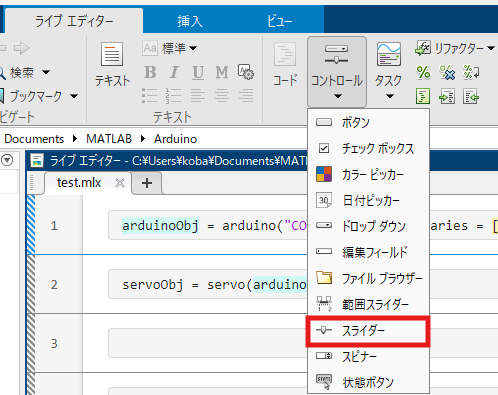Align text right
The height and width of the screenshot is (395, 498).
246,96
